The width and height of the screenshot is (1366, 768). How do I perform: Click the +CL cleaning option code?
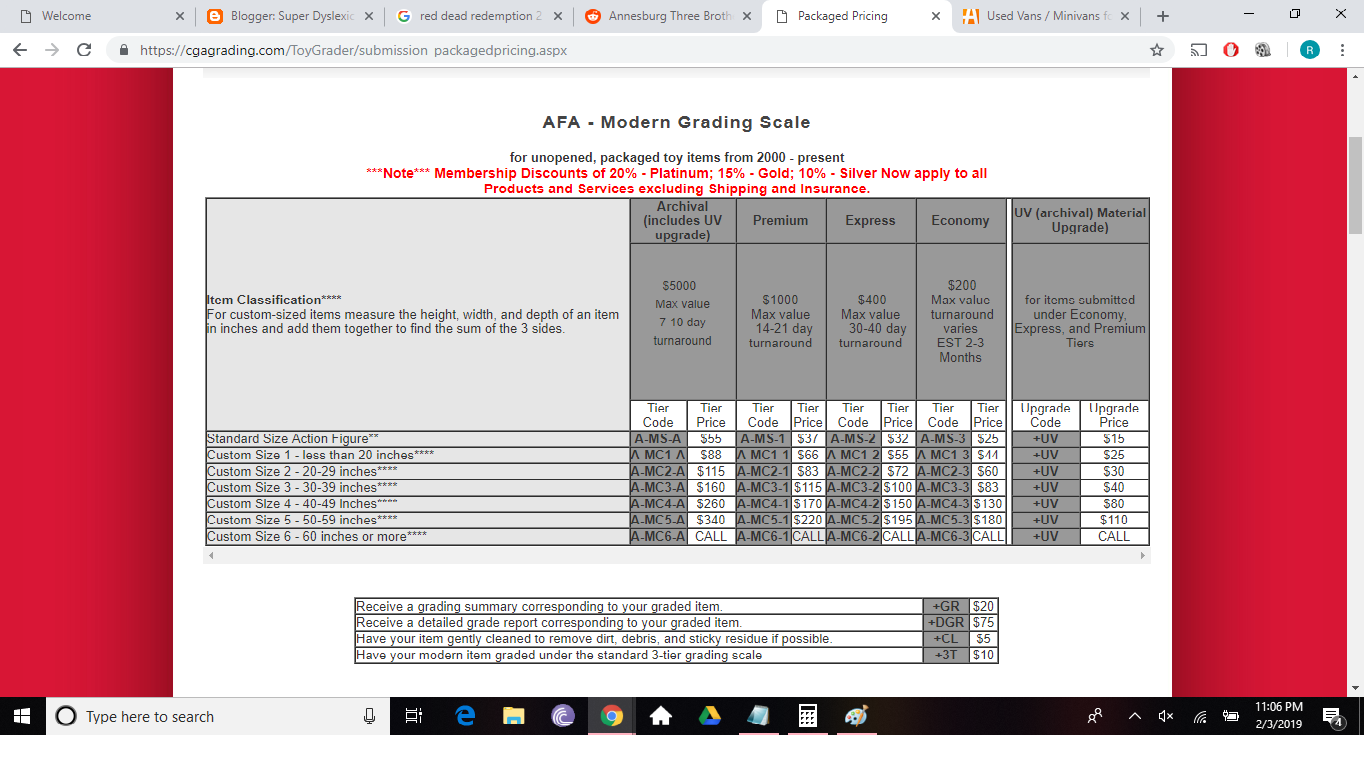[x=947, y=638]
